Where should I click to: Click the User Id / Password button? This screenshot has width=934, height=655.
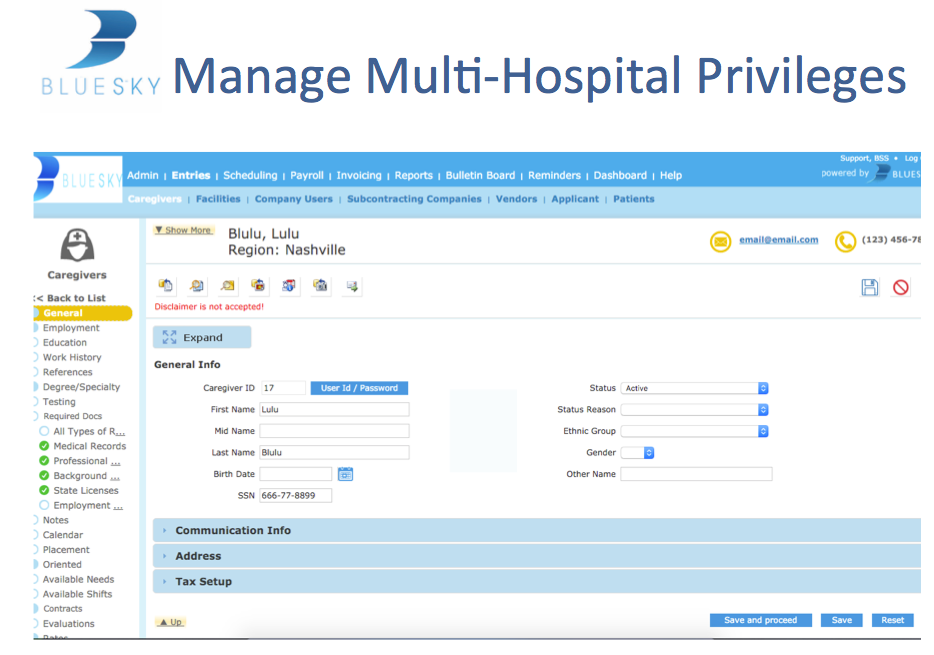pyautogui.click(x=359, y=388)
